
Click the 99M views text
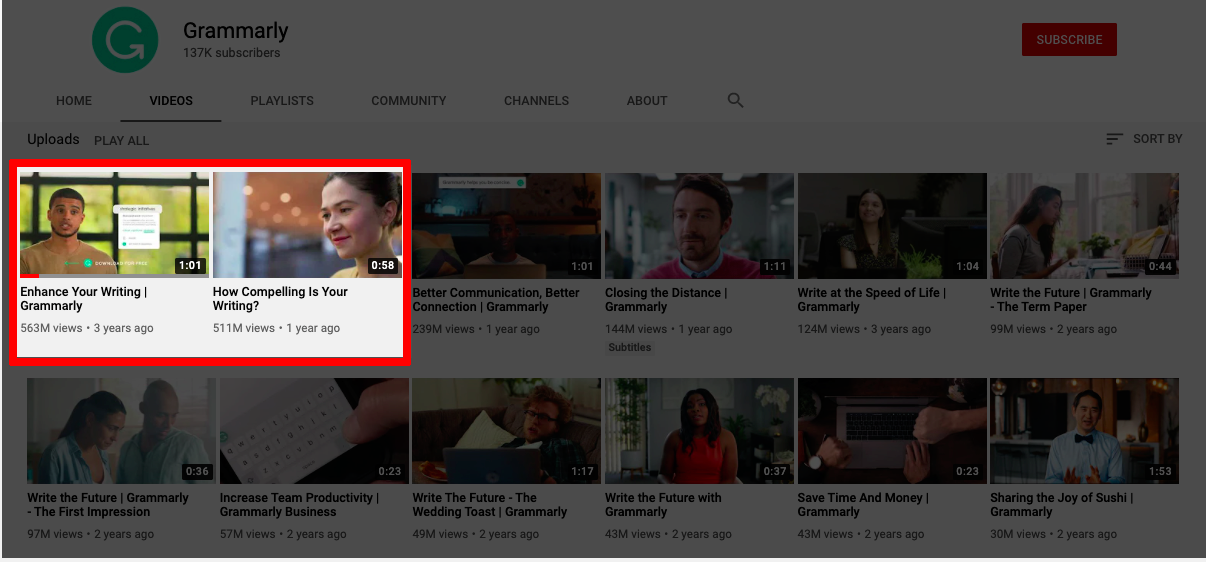[x=1018, y=329]
